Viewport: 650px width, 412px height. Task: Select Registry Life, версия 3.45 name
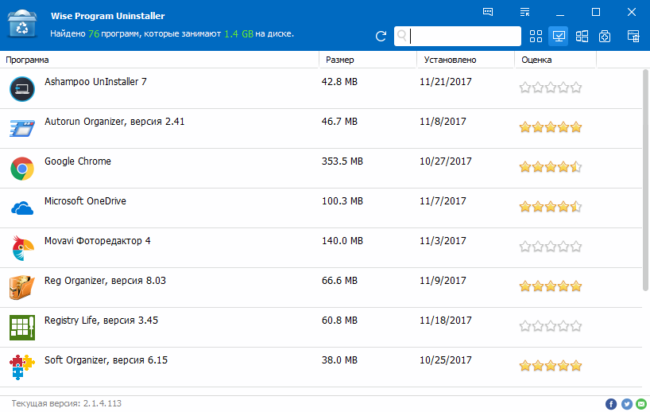(x=101, y=320)
